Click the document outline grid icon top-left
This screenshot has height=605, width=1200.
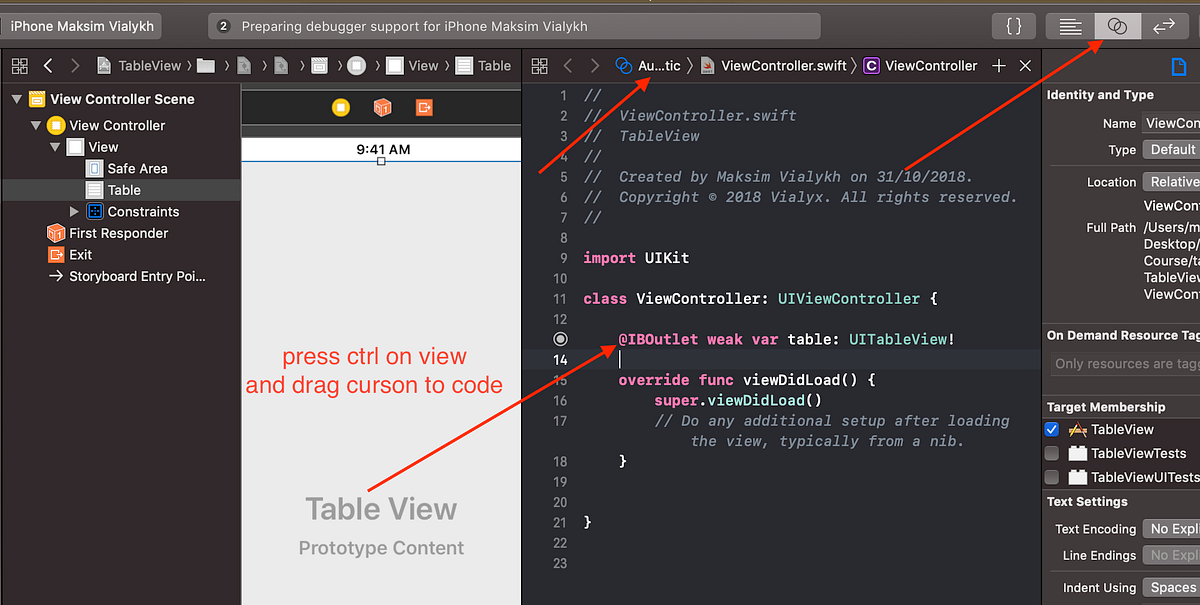pos(19,65)
